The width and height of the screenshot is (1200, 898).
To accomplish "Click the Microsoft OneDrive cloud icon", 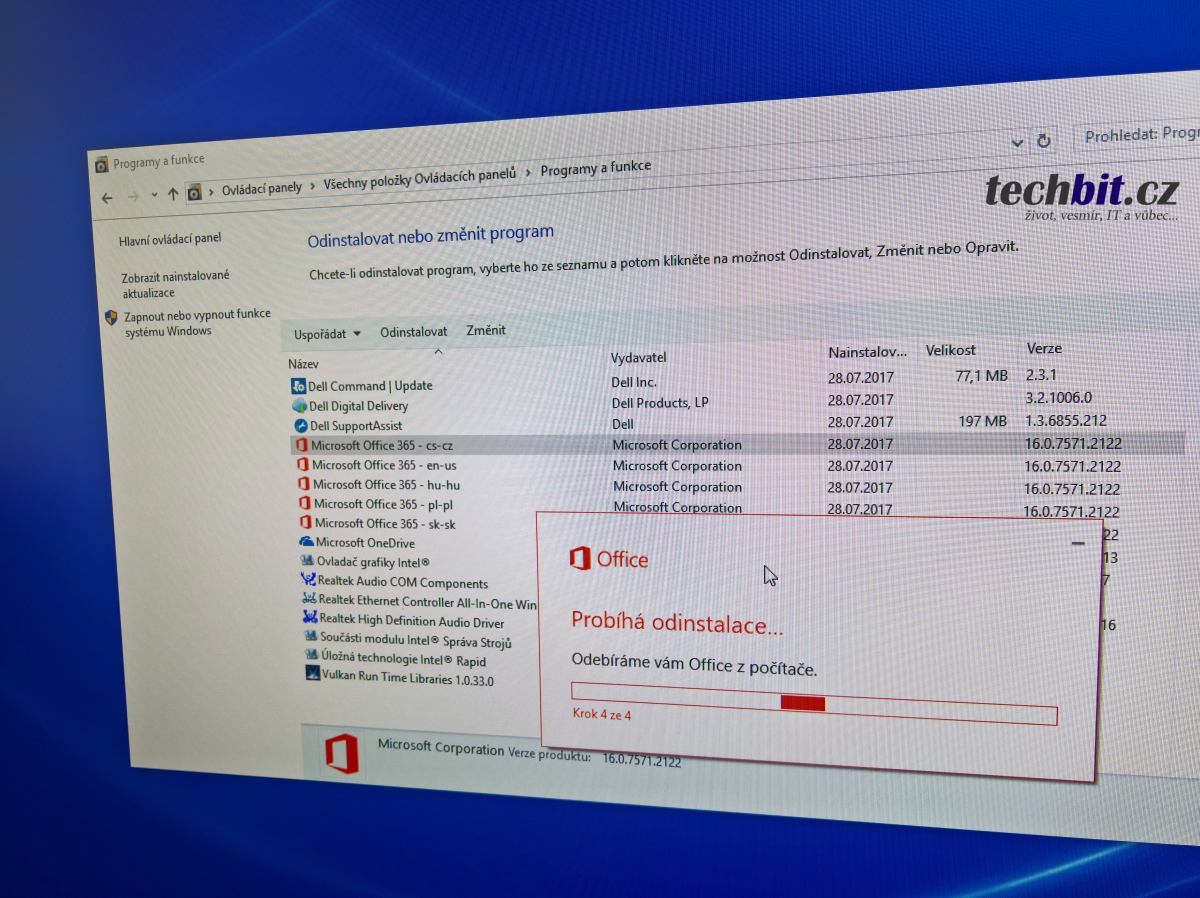I will tap(306, 542).
